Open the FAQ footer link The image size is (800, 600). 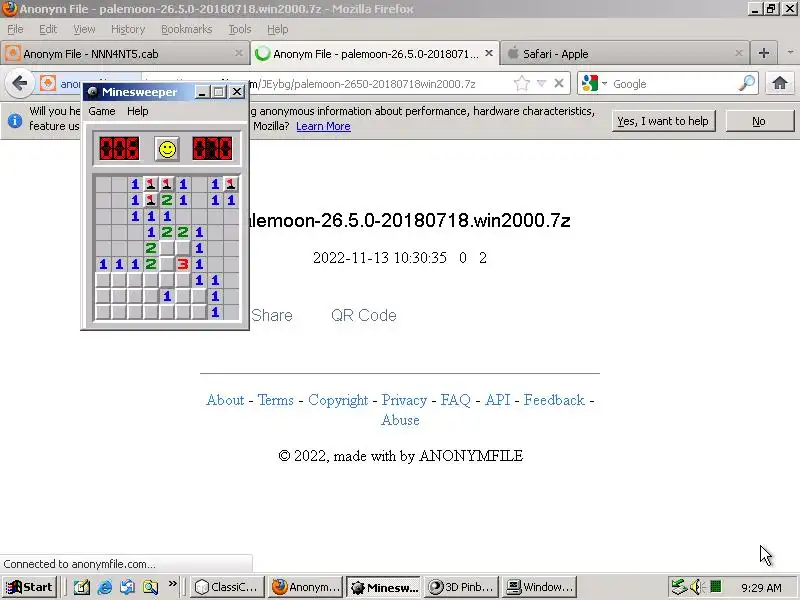coord(456,400)
